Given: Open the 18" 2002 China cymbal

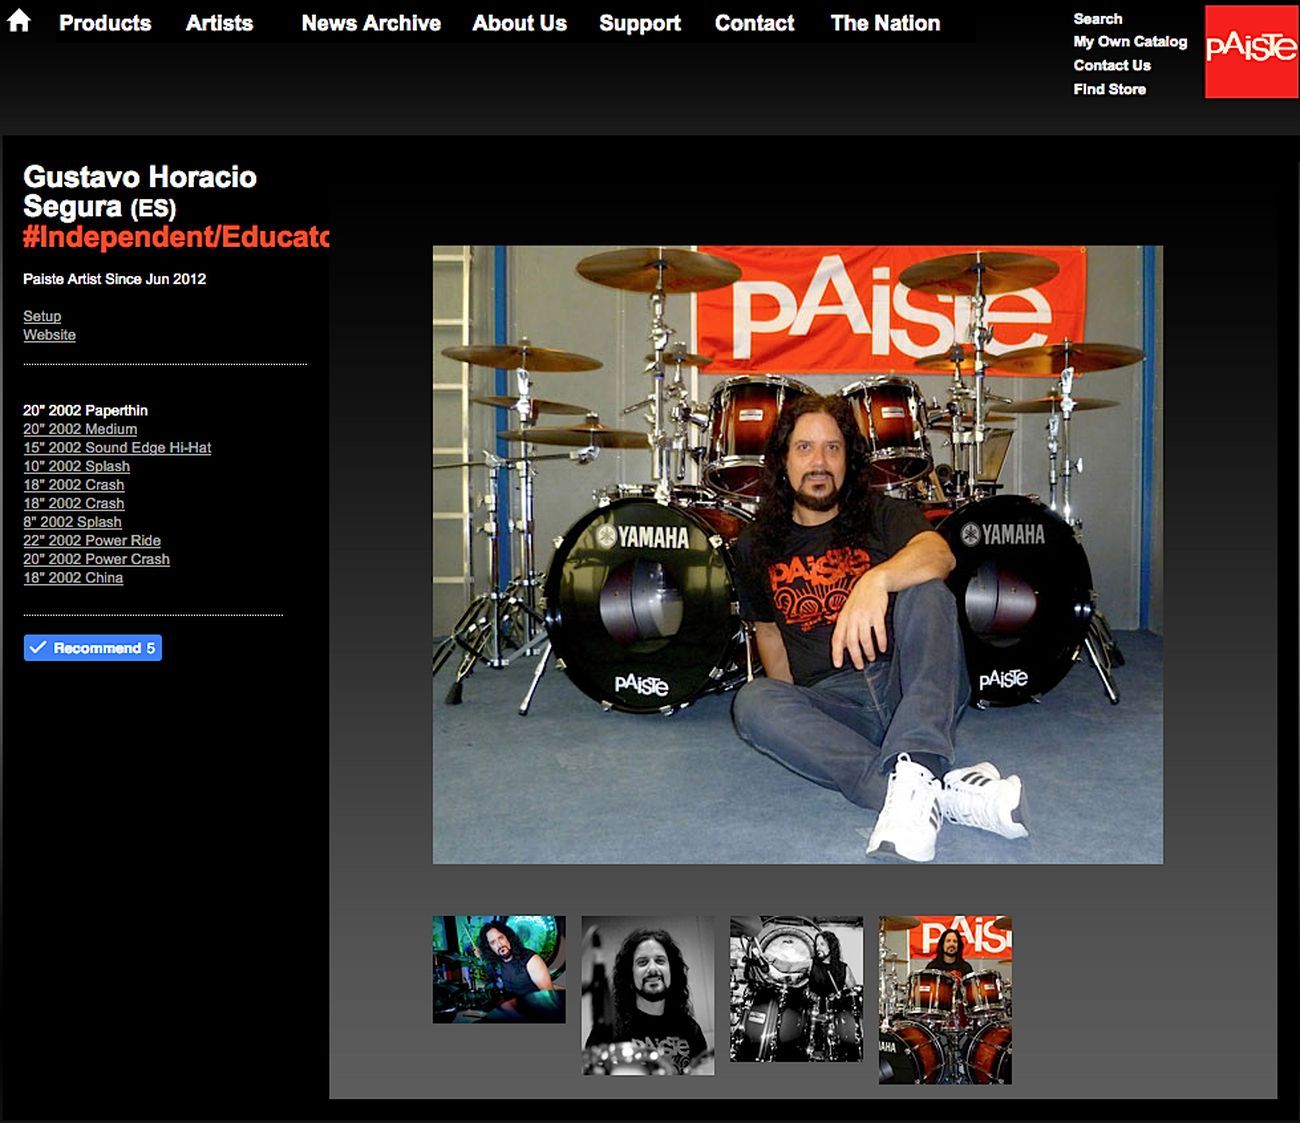Looking at the screenshot, I should pos(73,578).
